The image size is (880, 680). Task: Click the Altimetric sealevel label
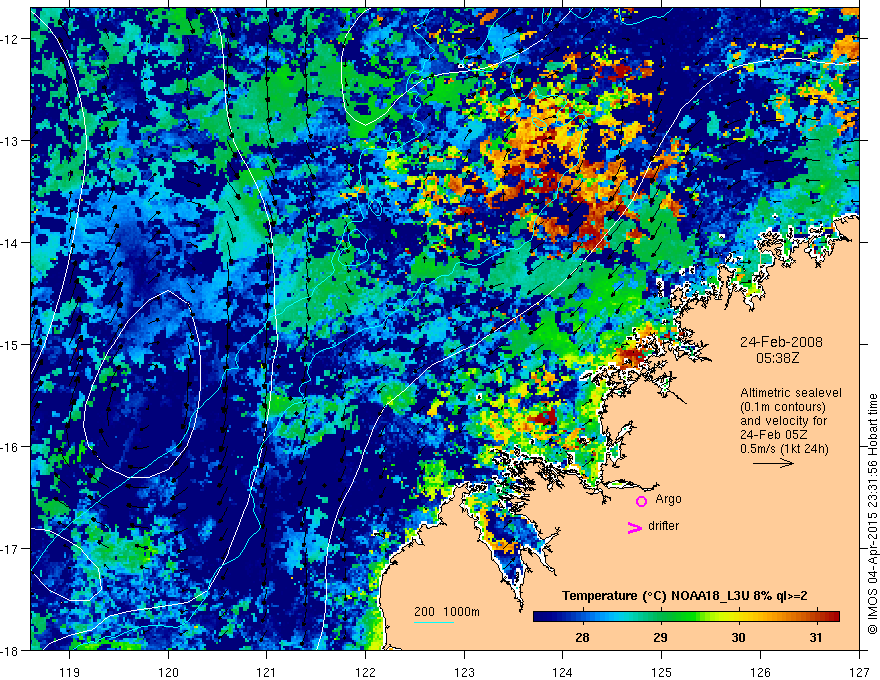[x=791, y=393]
